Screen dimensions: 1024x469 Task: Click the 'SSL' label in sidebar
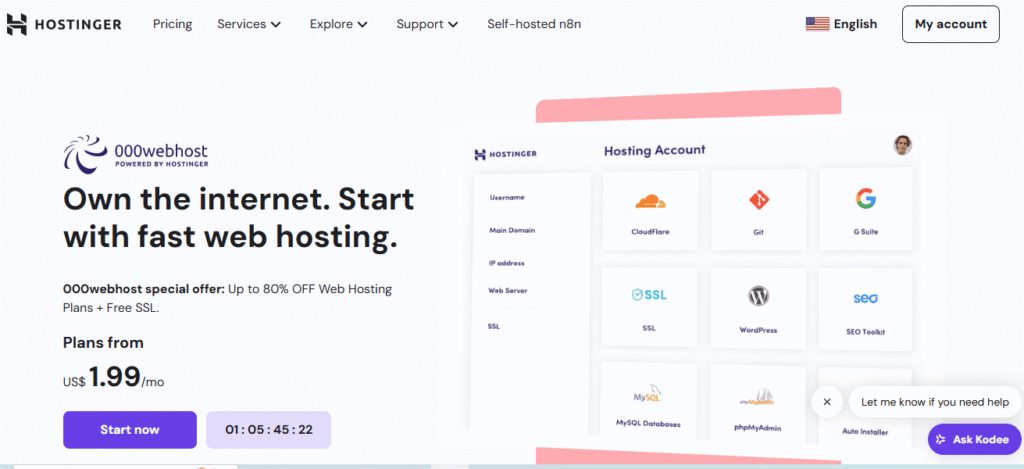click(494, 326)
